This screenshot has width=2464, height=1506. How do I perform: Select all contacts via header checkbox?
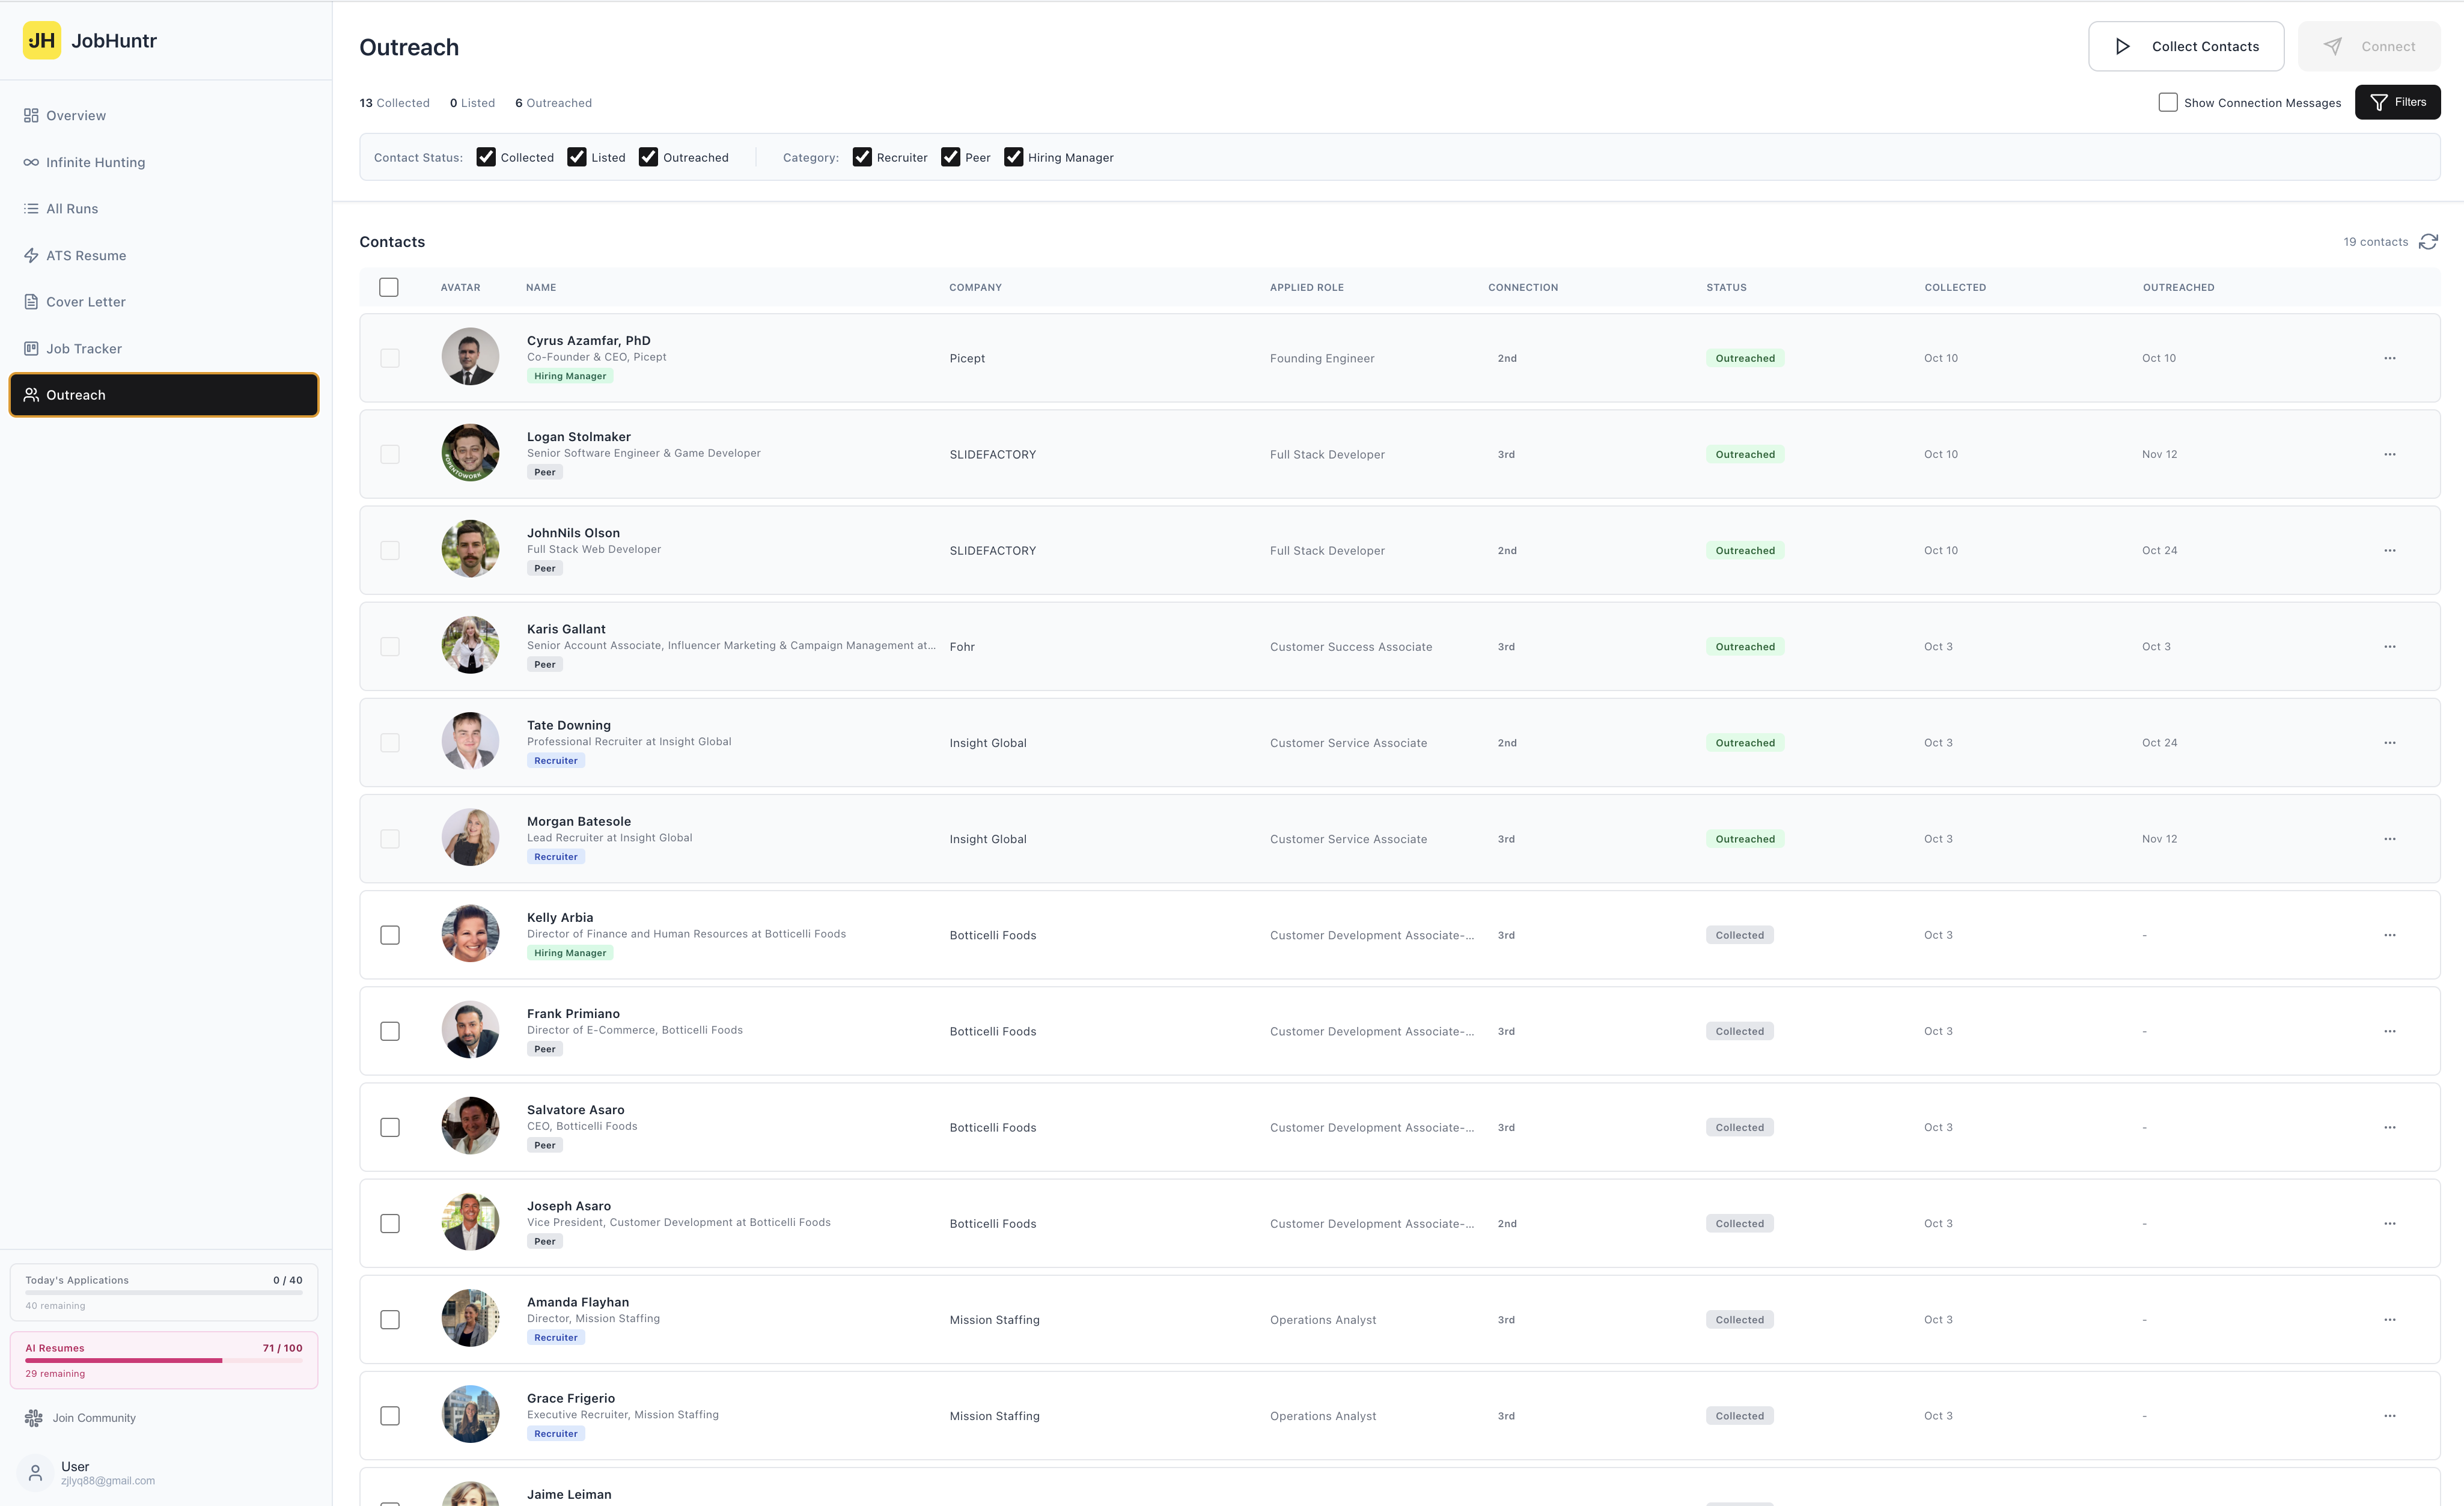pos(390,287)
